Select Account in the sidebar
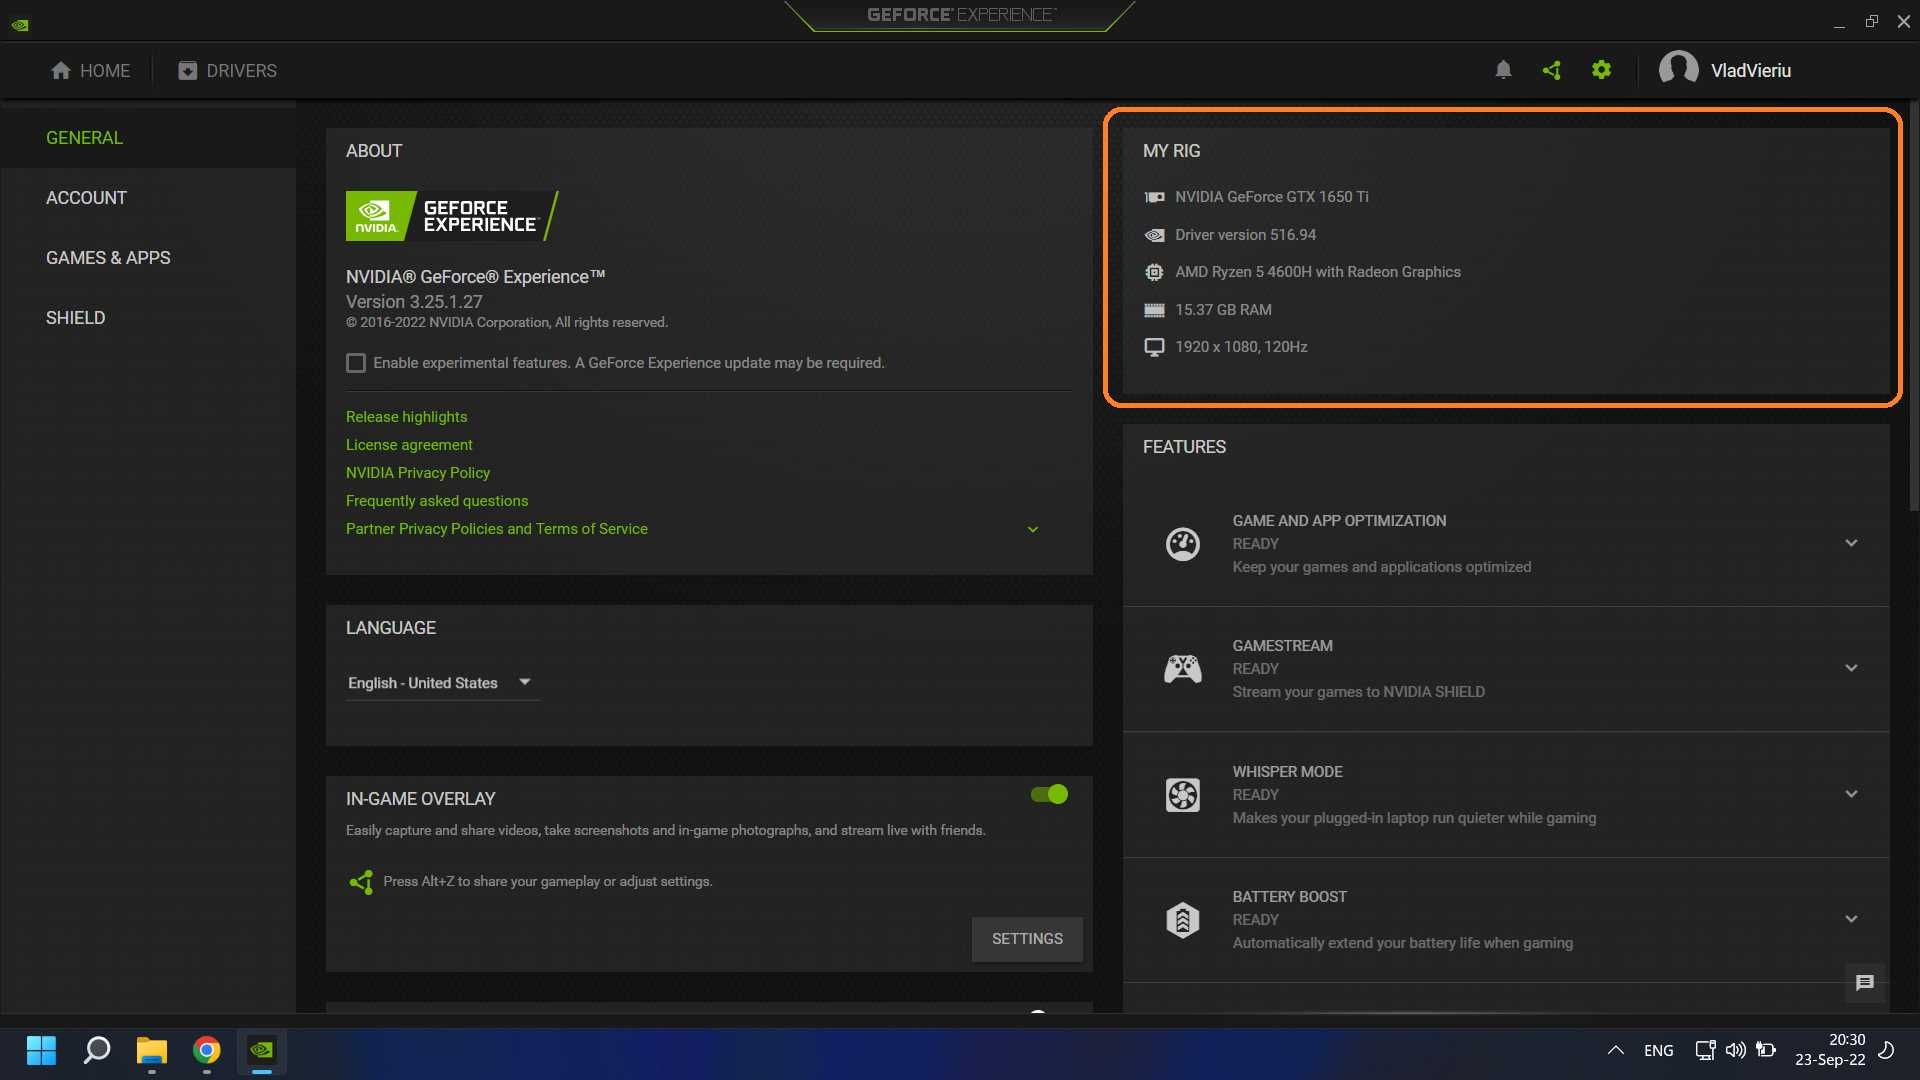Image resolution: width=1920 pixels, height=1080 pixels. [x=148, y=198]
